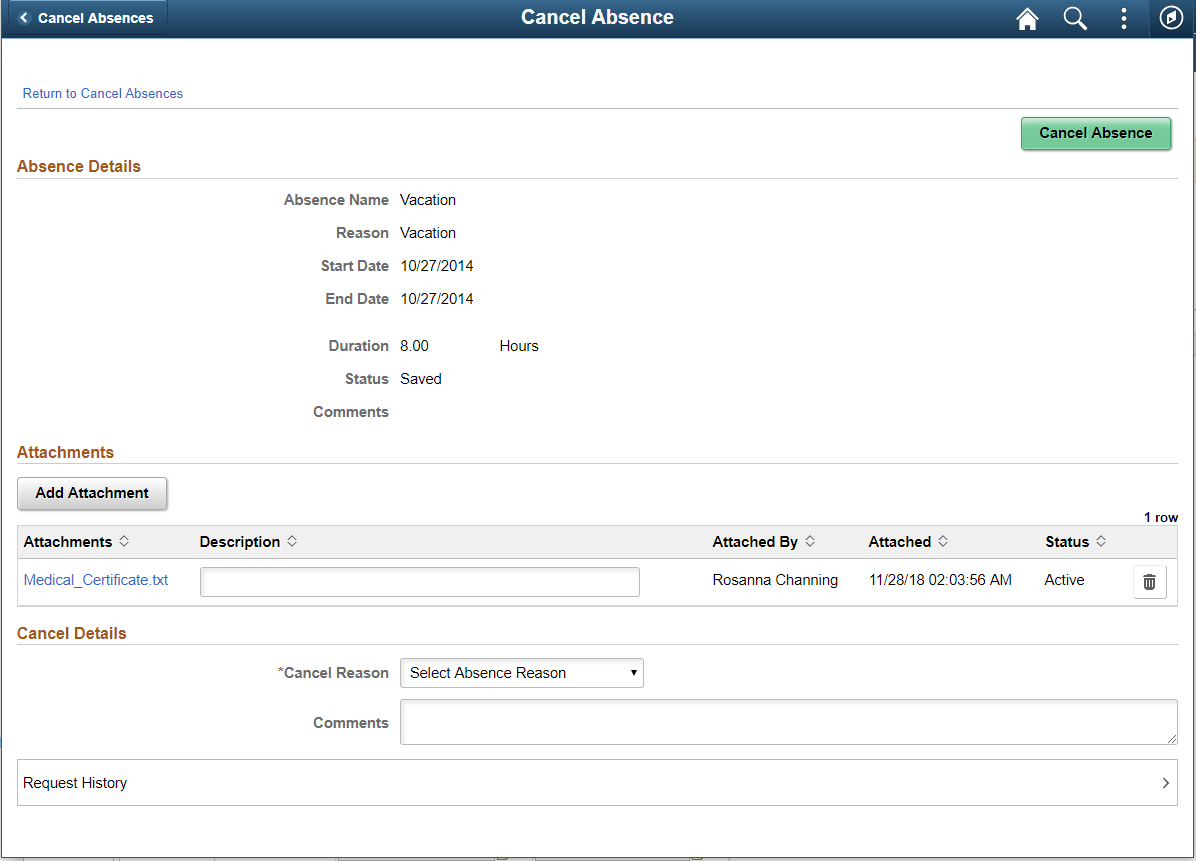This screenshot has height=861, width=1196.
Task: Sort by Attached By column arrow
Action: (x=810, y=541)
